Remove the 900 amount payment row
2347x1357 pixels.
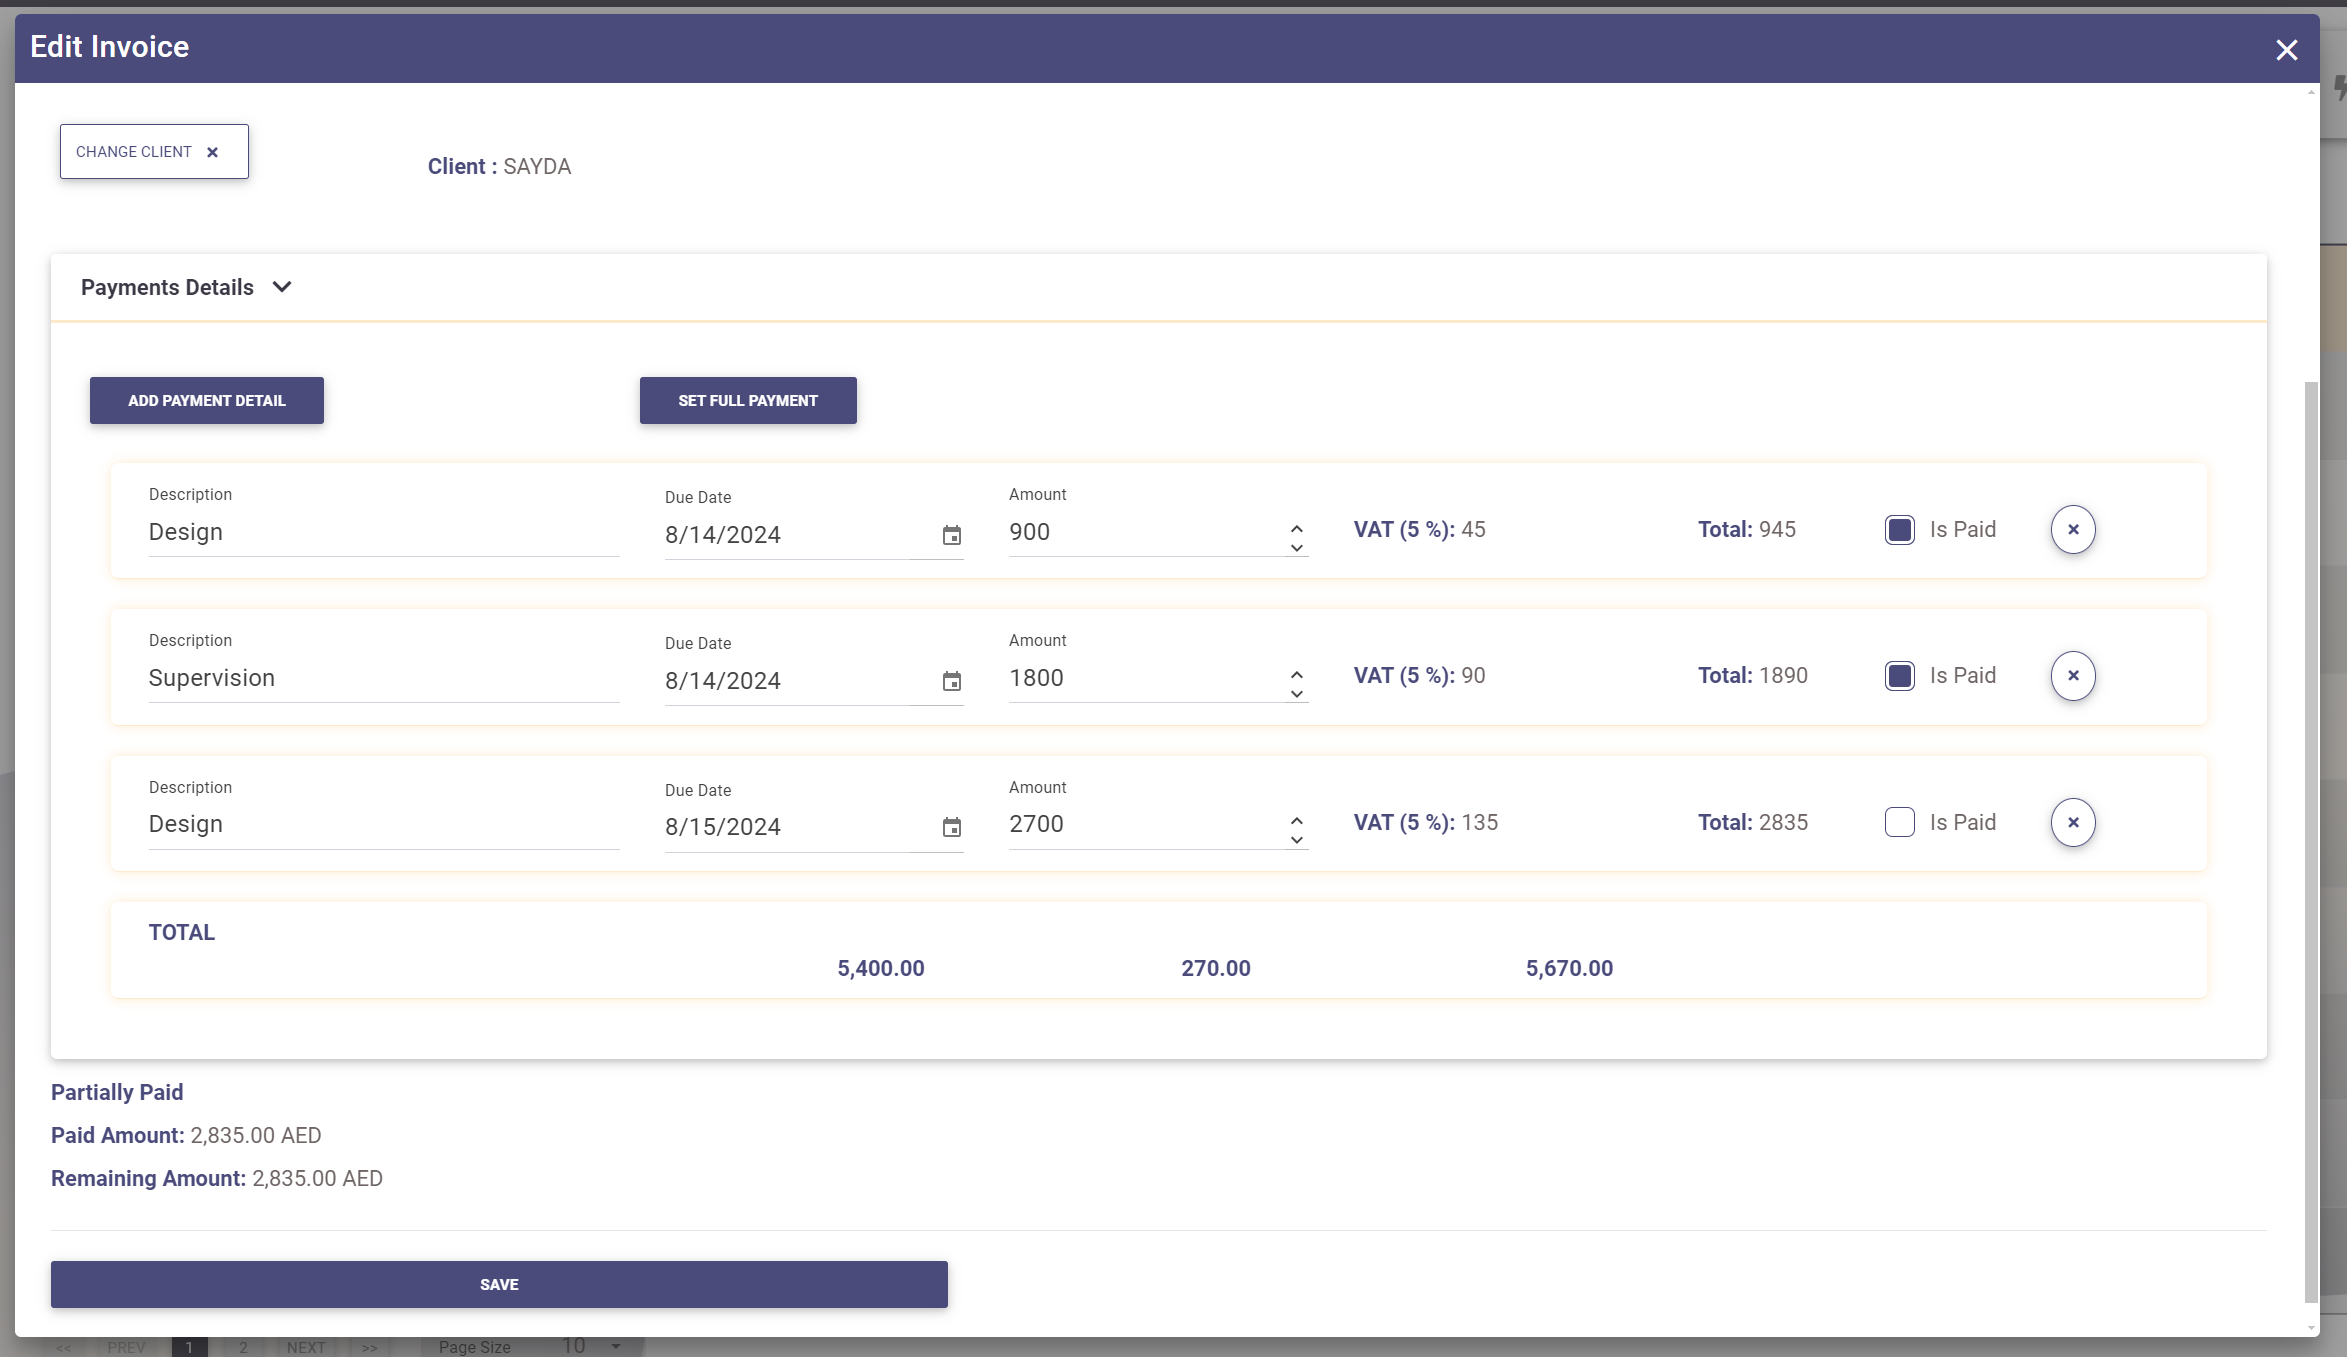(x=2072, y=529)
